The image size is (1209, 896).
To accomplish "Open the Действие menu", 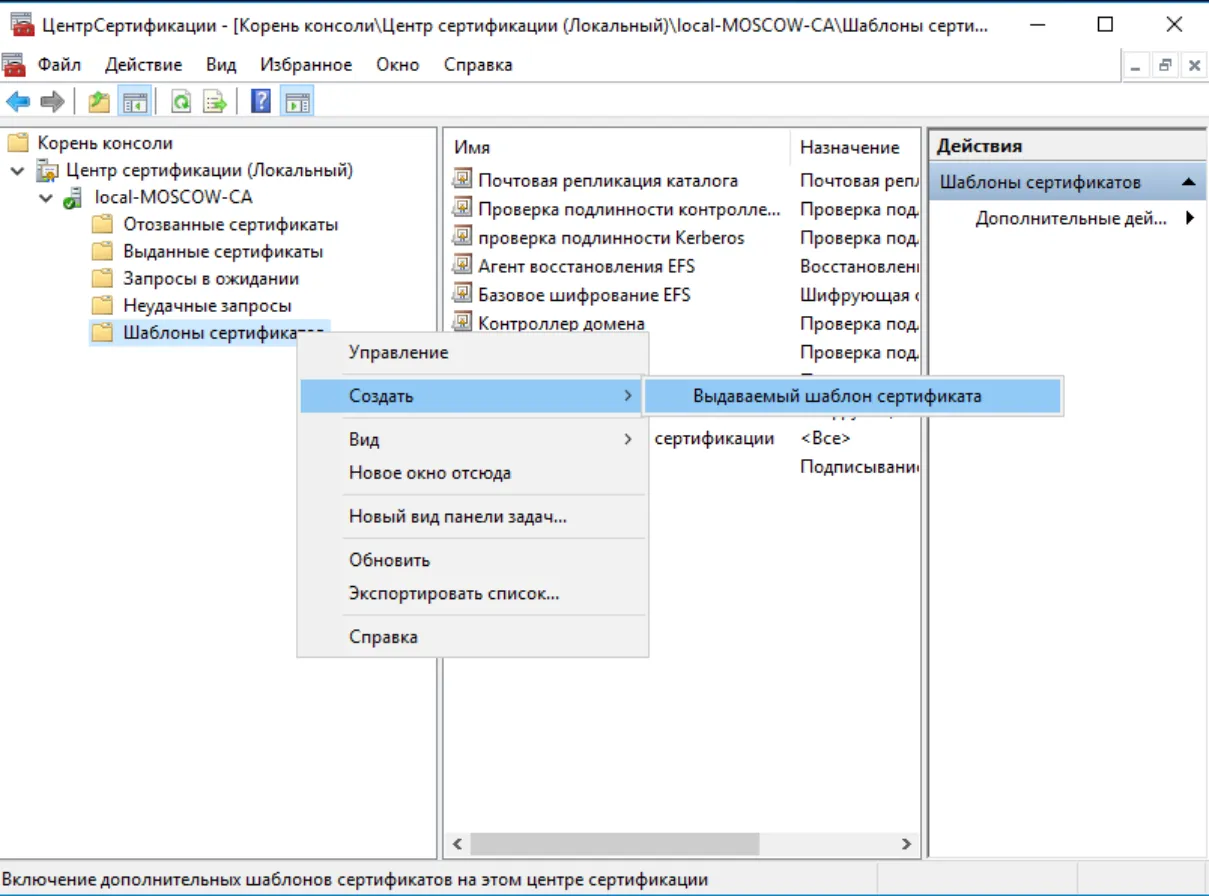I will click(143, 65).
